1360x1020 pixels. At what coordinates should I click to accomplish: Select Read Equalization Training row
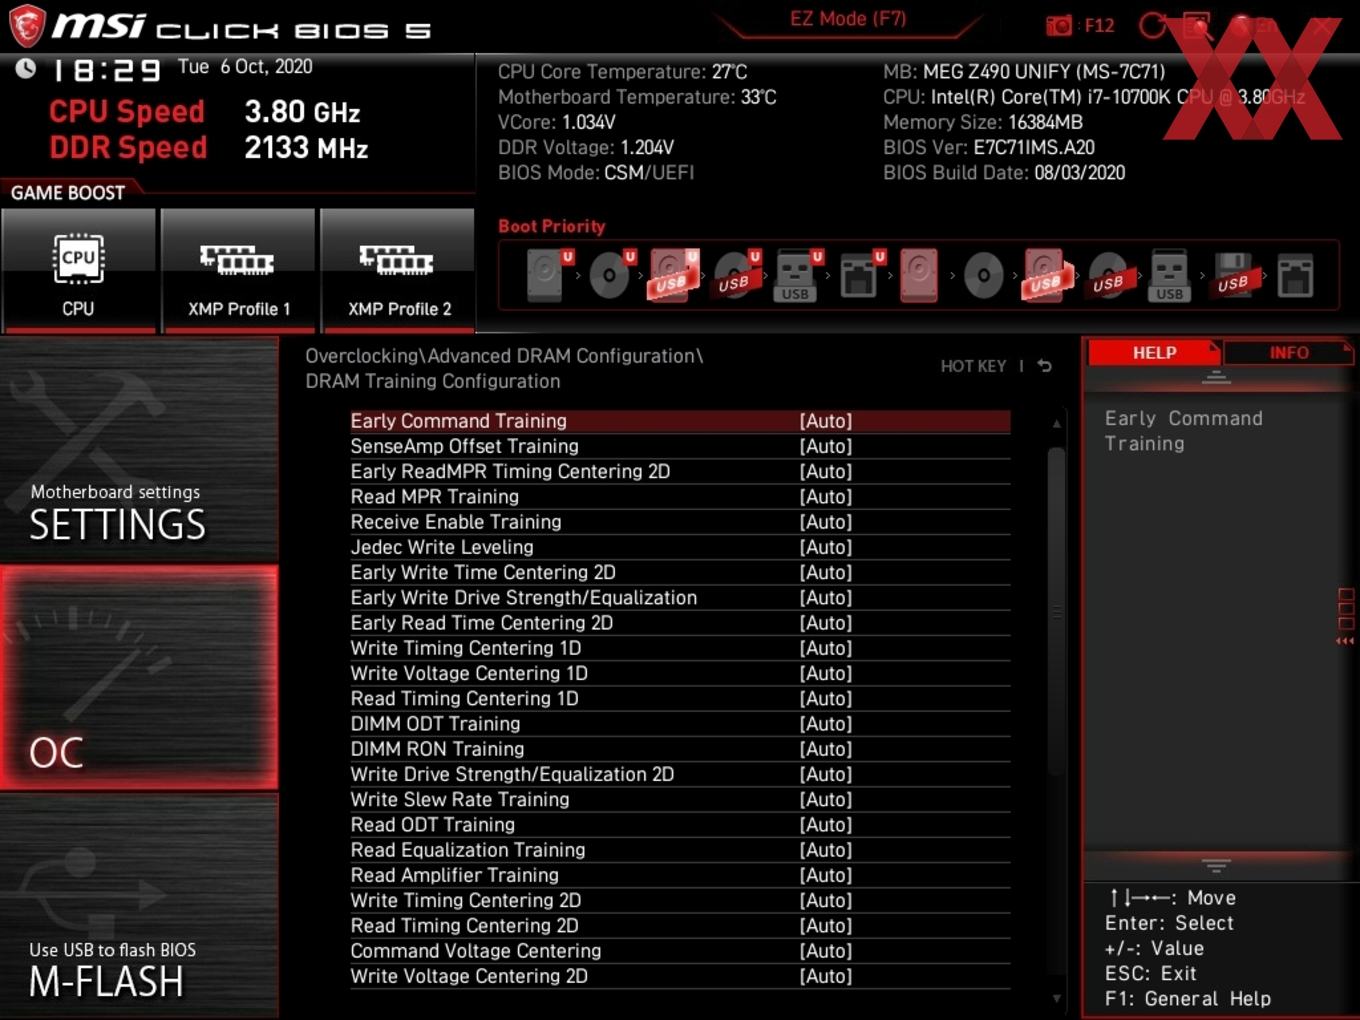(x=680, y=850)
